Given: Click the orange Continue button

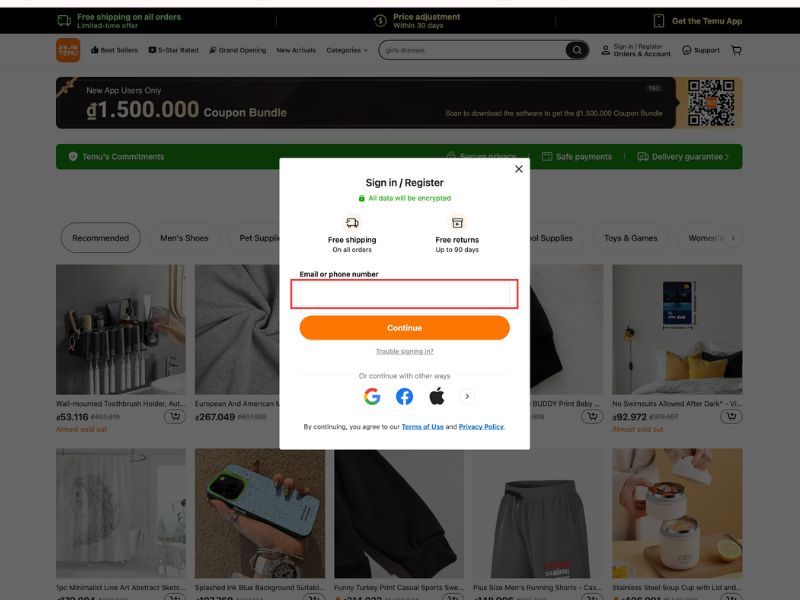Looking at the screenshot, I should tap(404, 328).
